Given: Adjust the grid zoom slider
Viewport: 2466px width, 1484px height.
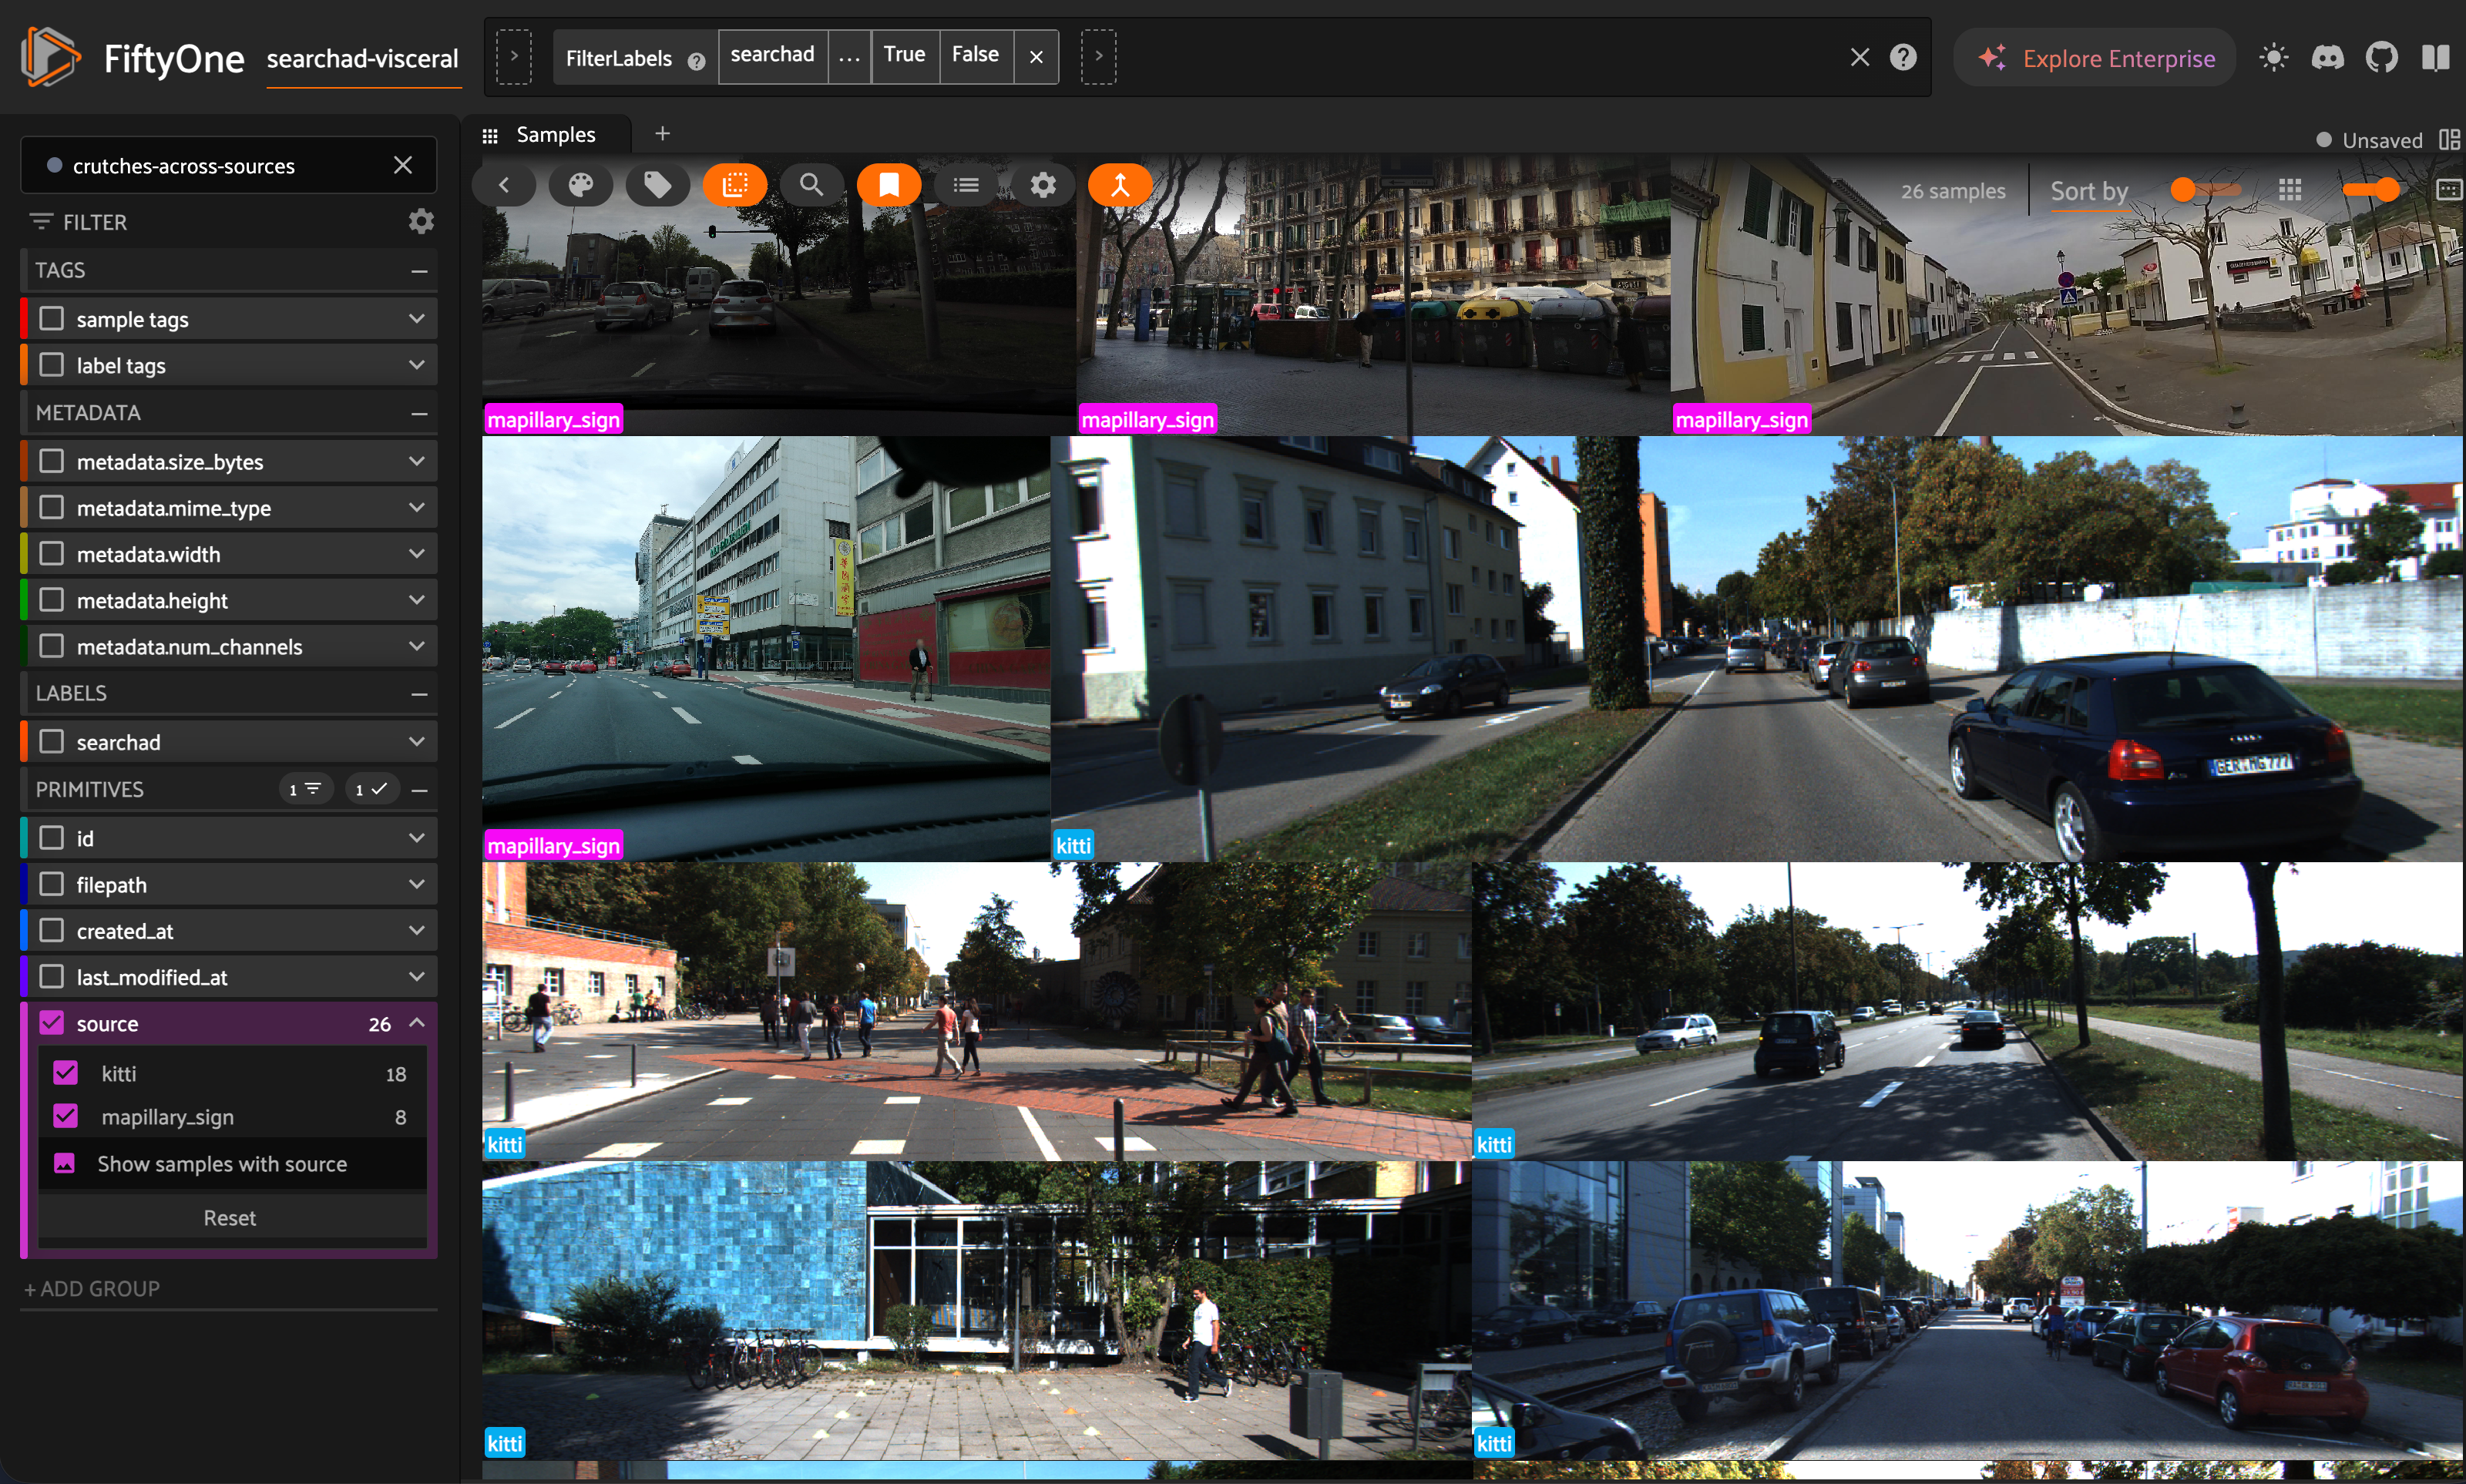Looking at the screenshot, I should (2370, 189).
